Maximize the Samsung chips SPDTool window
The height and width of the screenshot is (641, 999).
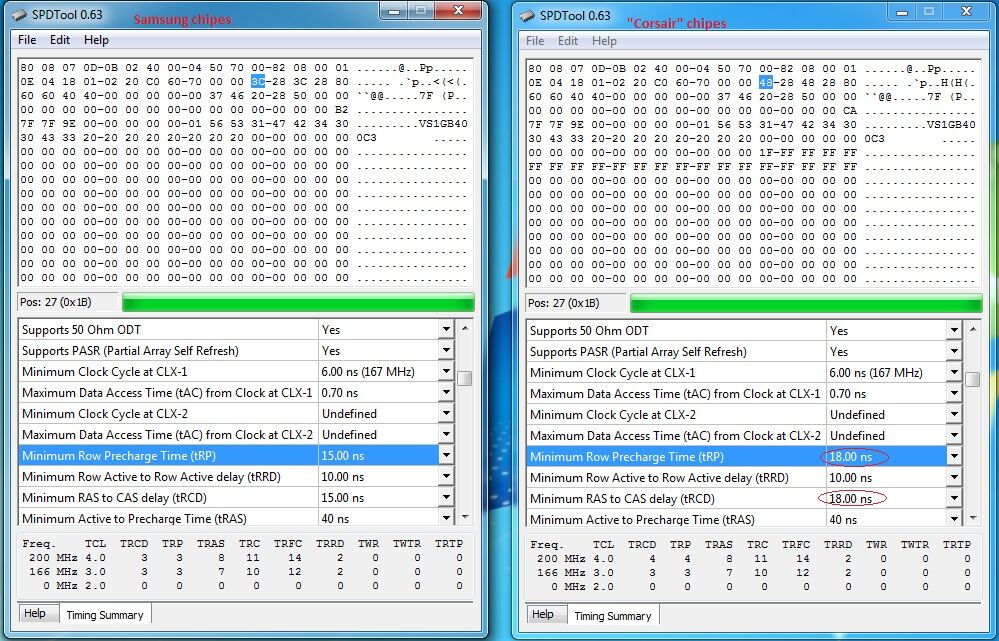point(421,10)
